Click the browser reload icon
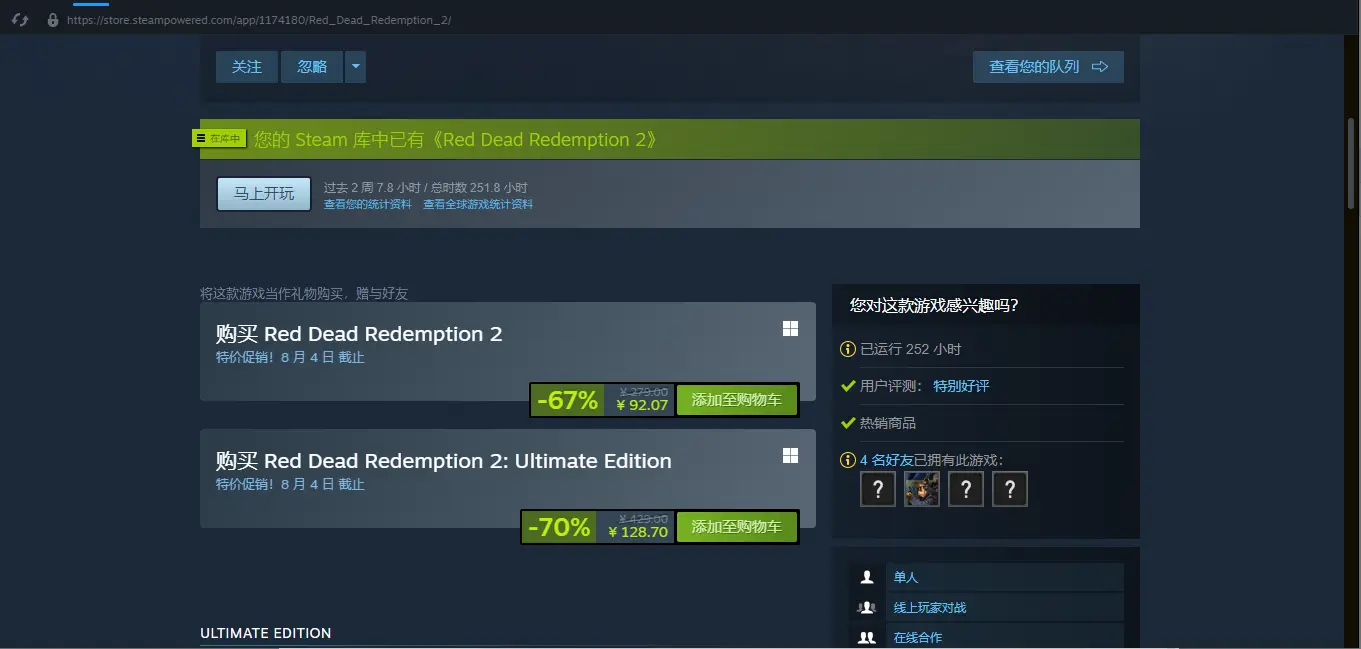The width and height of the screenshot is (1361, 649). click(x=20, y=19)
